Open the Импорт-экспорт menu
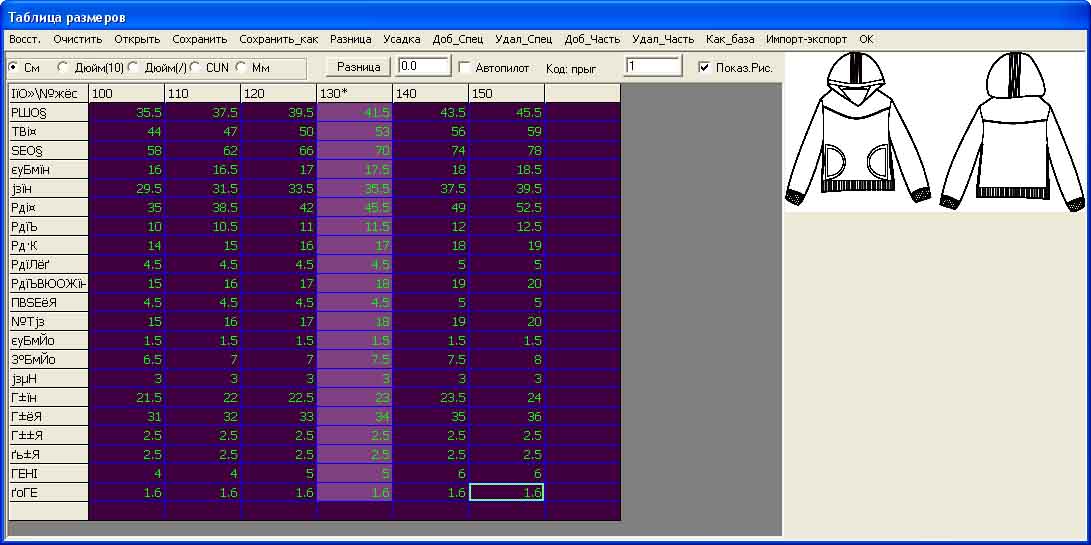This screenshot has height=545, width=1091. pyautogui.click(x=806, y=40)
